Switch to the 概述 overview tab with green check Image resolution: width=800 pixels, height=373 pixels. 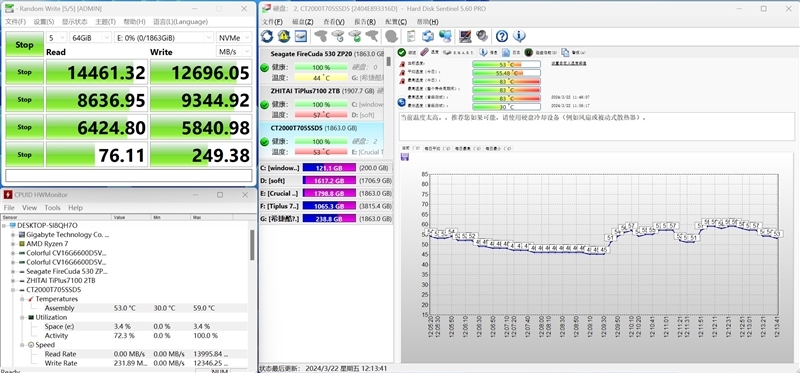click(x=407, y=52)
